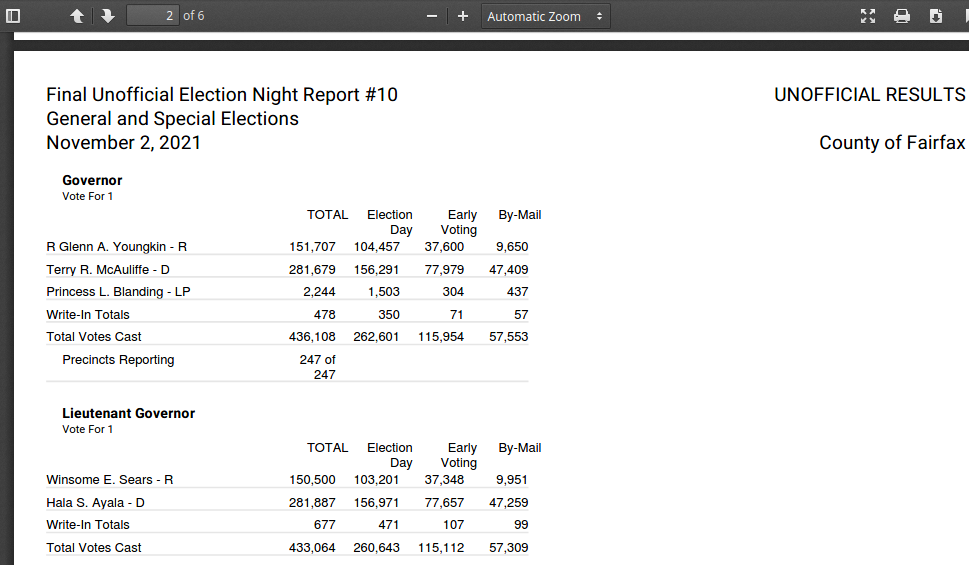Click Governor By-Mail column header
Image resolution: width=969 pixels, height=565 pixels.
(x=520, y=215)
